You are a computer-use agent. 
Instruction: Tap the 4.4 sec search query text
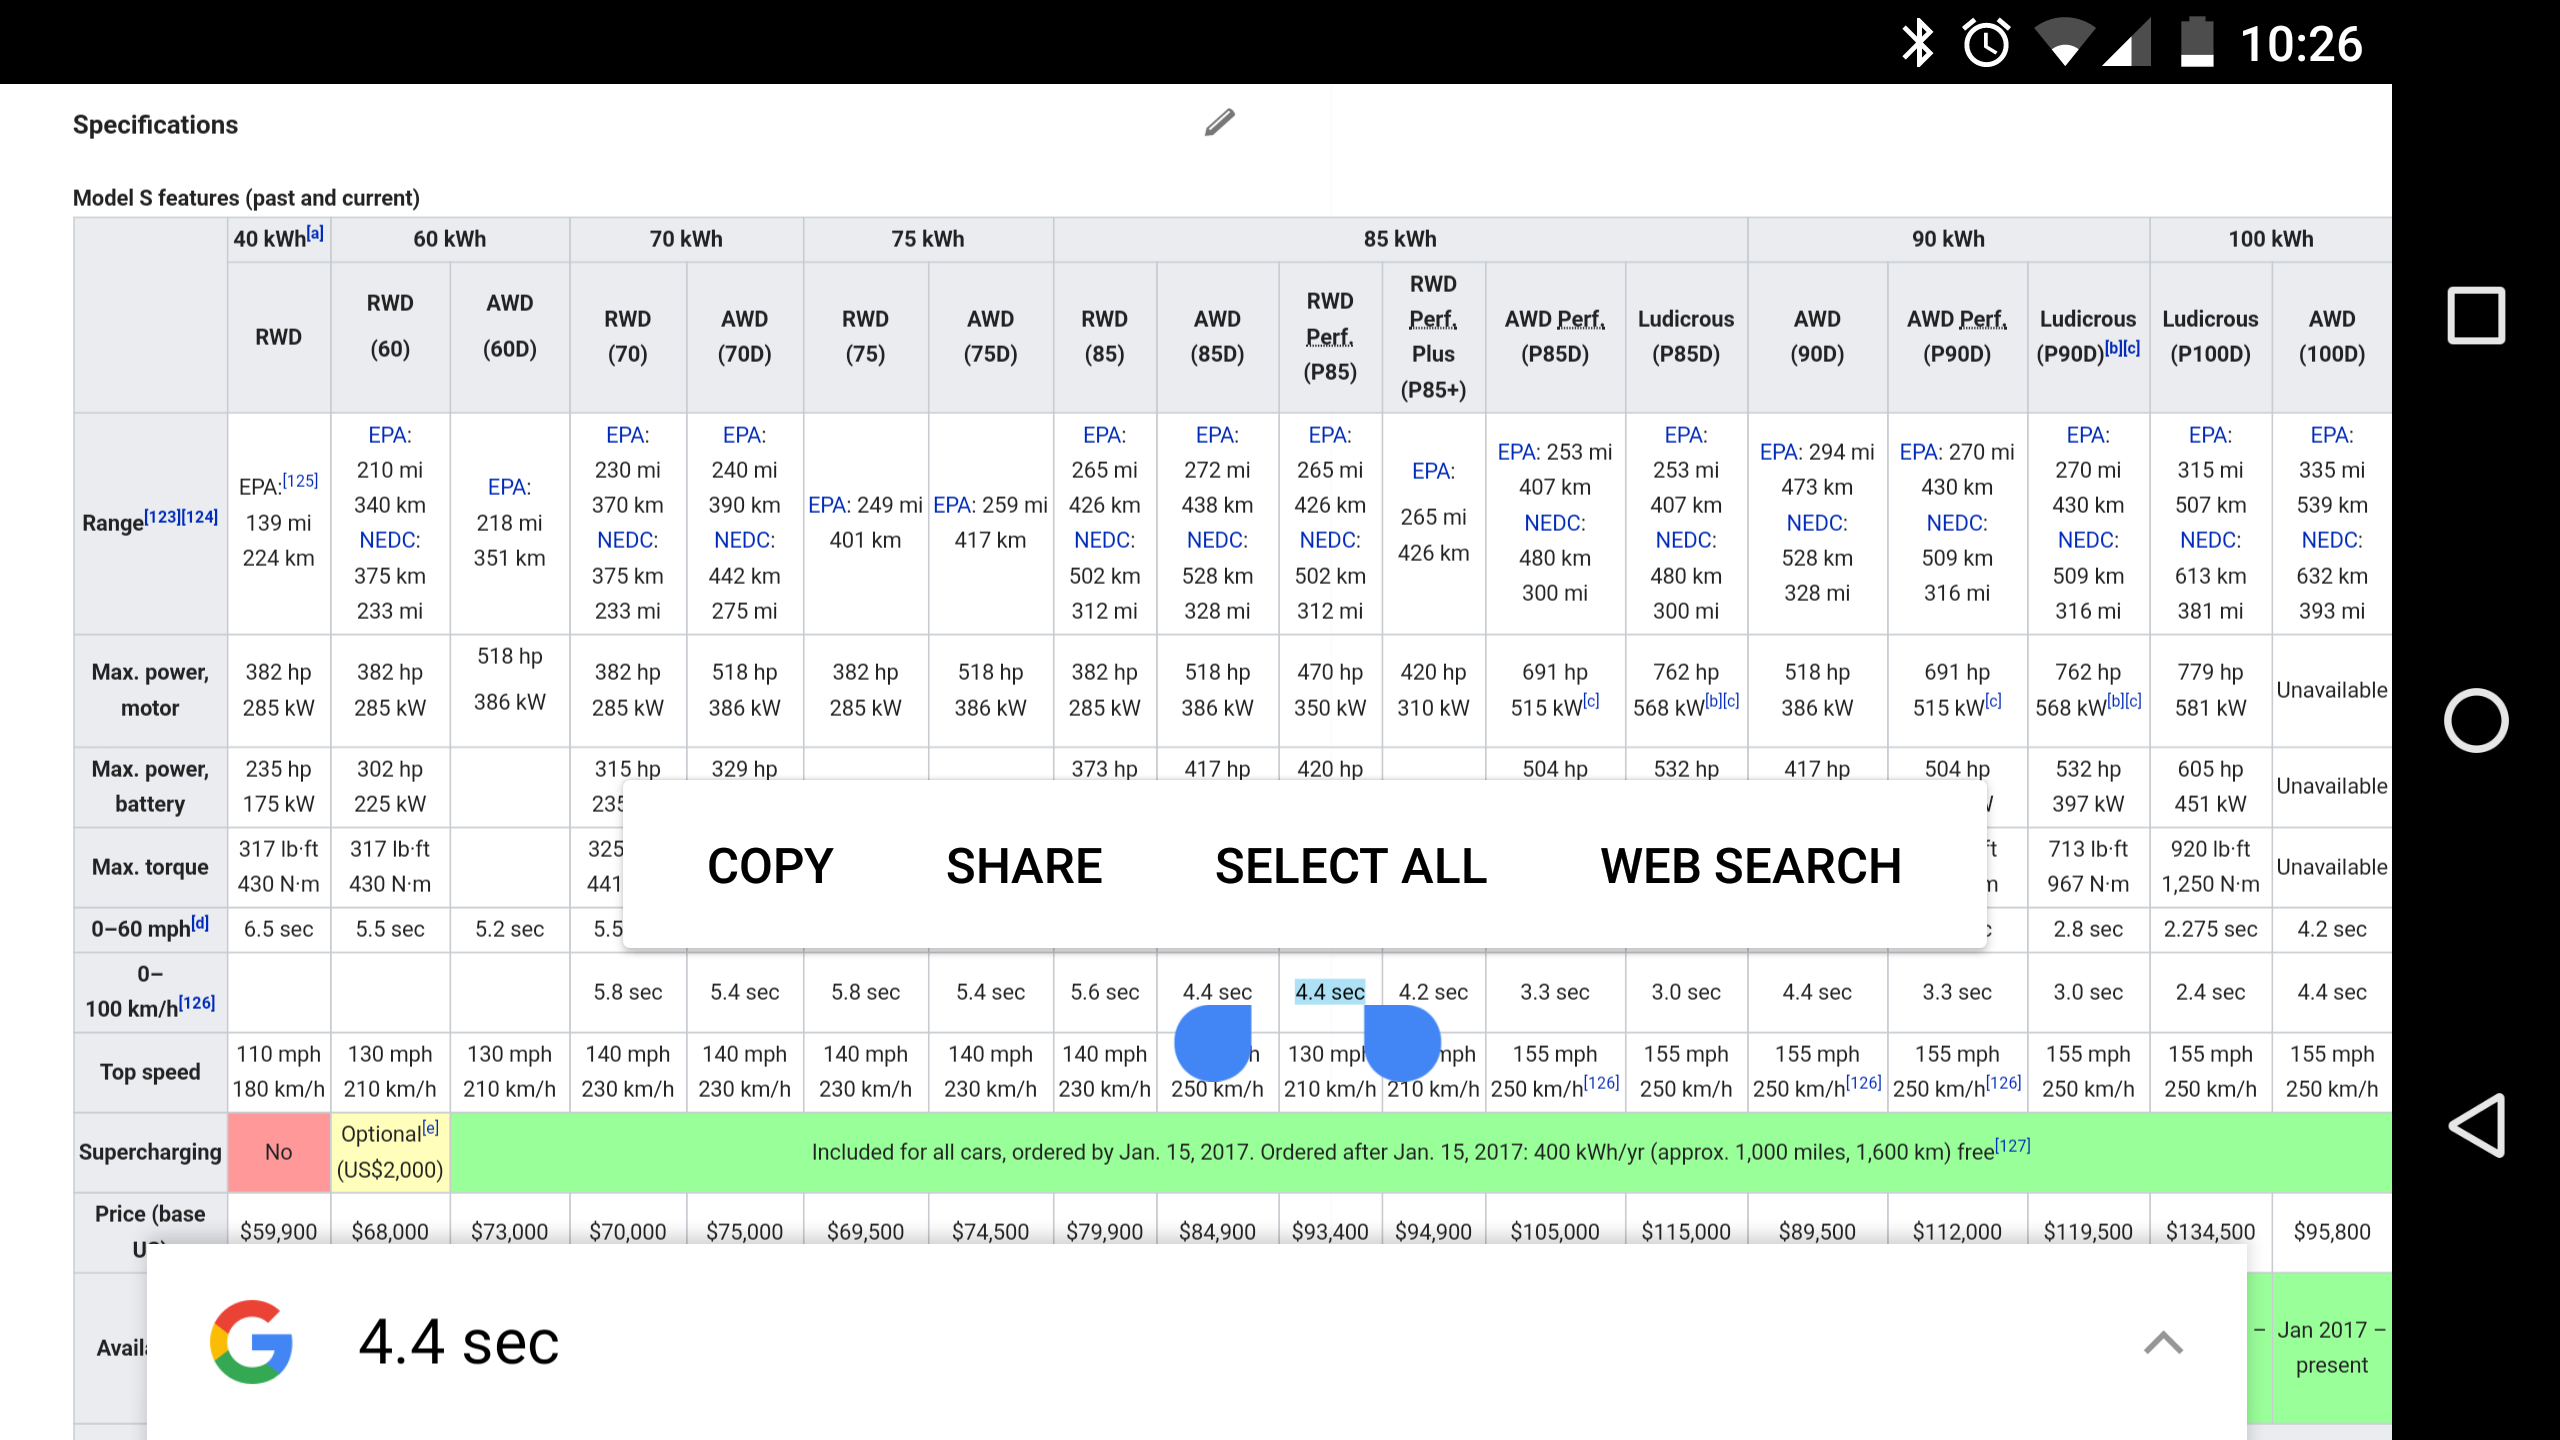459,1342
